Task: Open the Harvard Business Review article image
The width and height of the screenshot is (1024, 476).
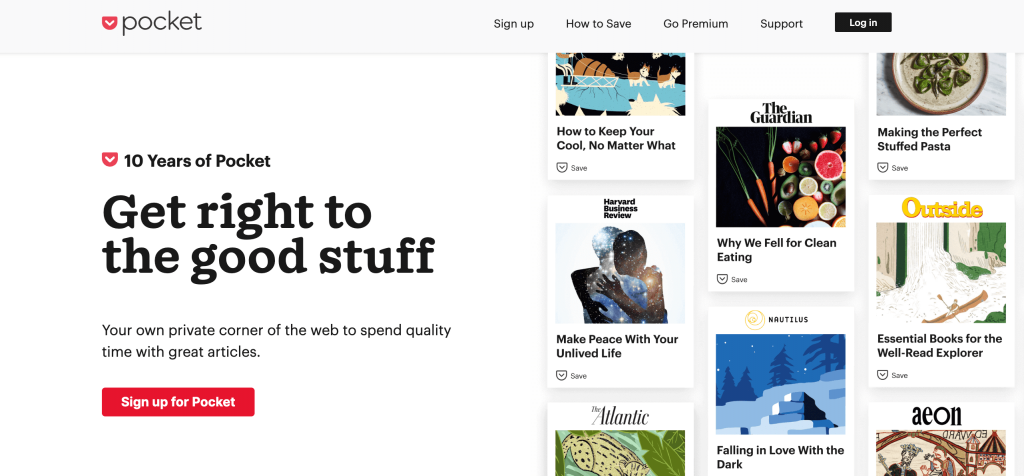Action: pos(620,273)
